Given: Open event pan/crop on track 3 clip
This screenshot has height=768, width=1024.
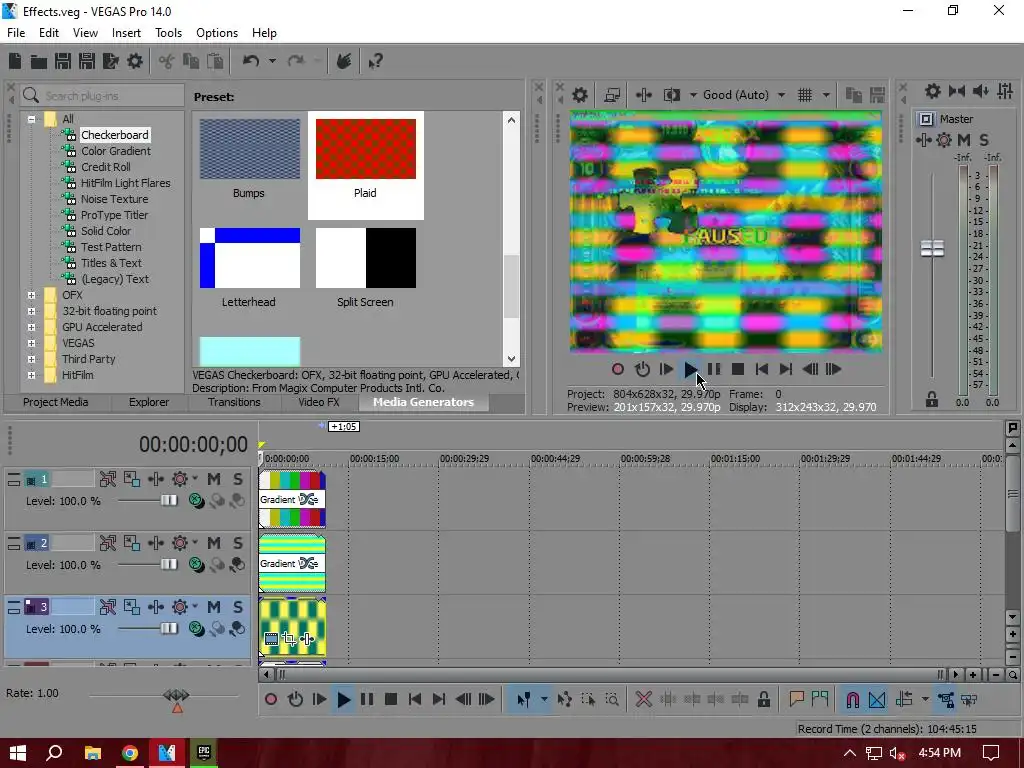Looking at the screenshot, I should pos(289,639).
